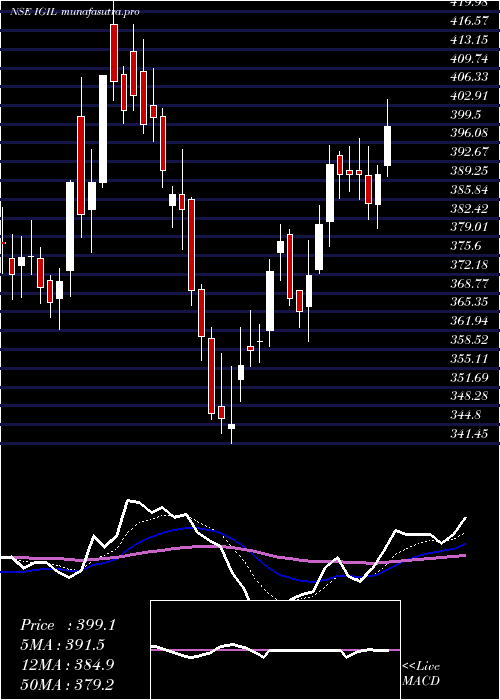Image resolution: width=500 pixels, height=700 pixels.
Task: Click the 365.35 price axis label
Action: (471, 302)
